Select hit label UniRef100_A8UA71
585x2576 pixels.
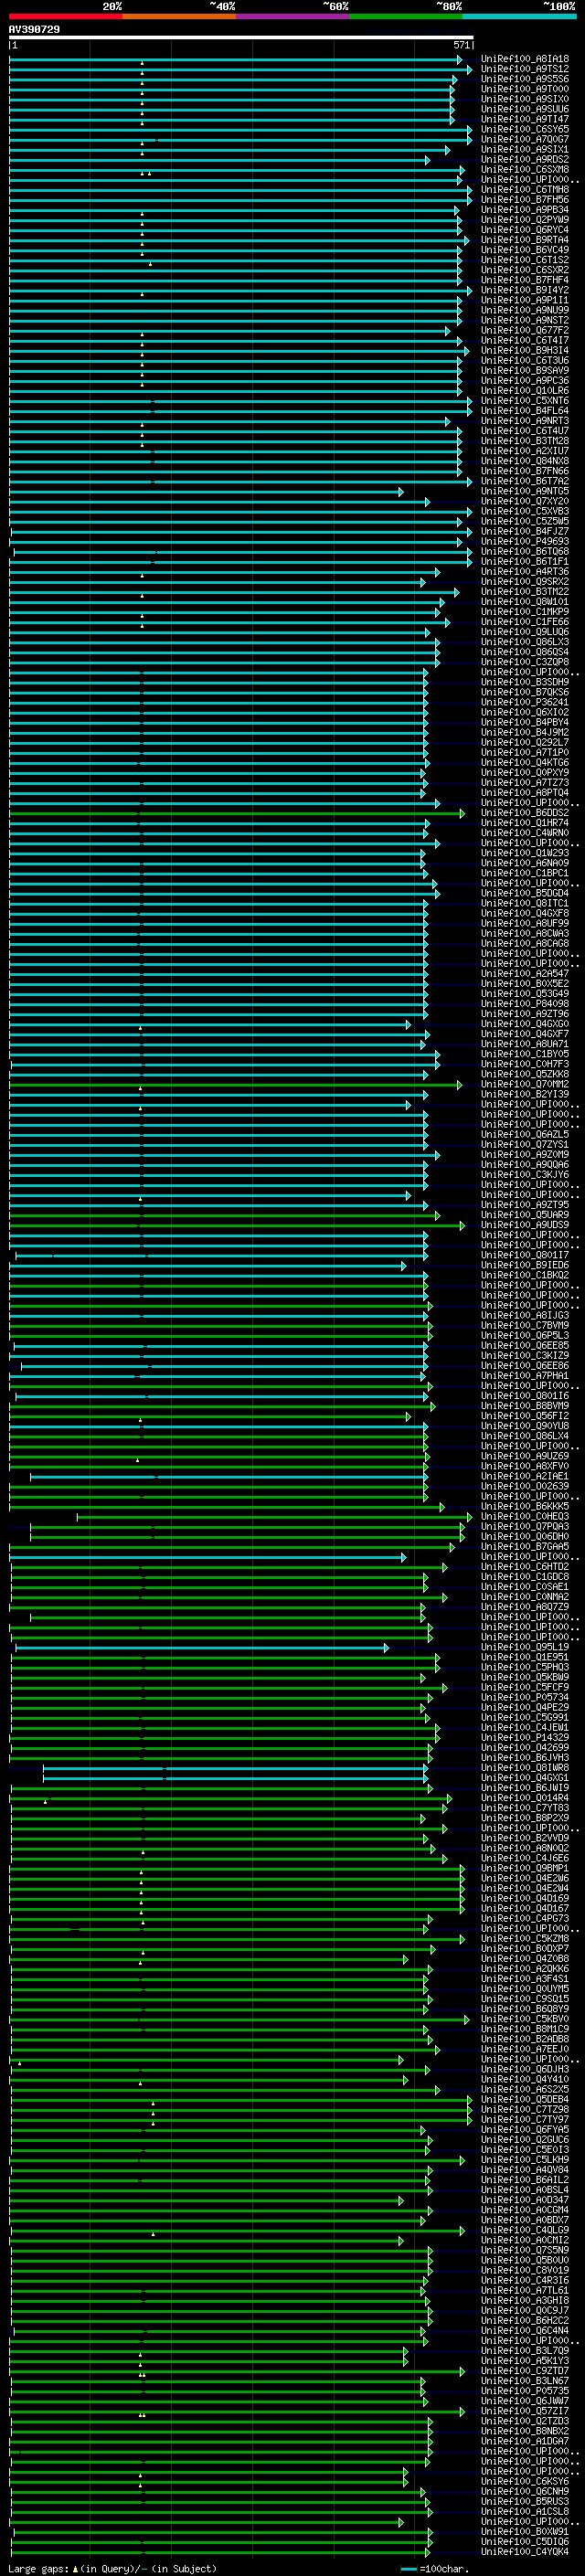click(x=525, y=1044)
